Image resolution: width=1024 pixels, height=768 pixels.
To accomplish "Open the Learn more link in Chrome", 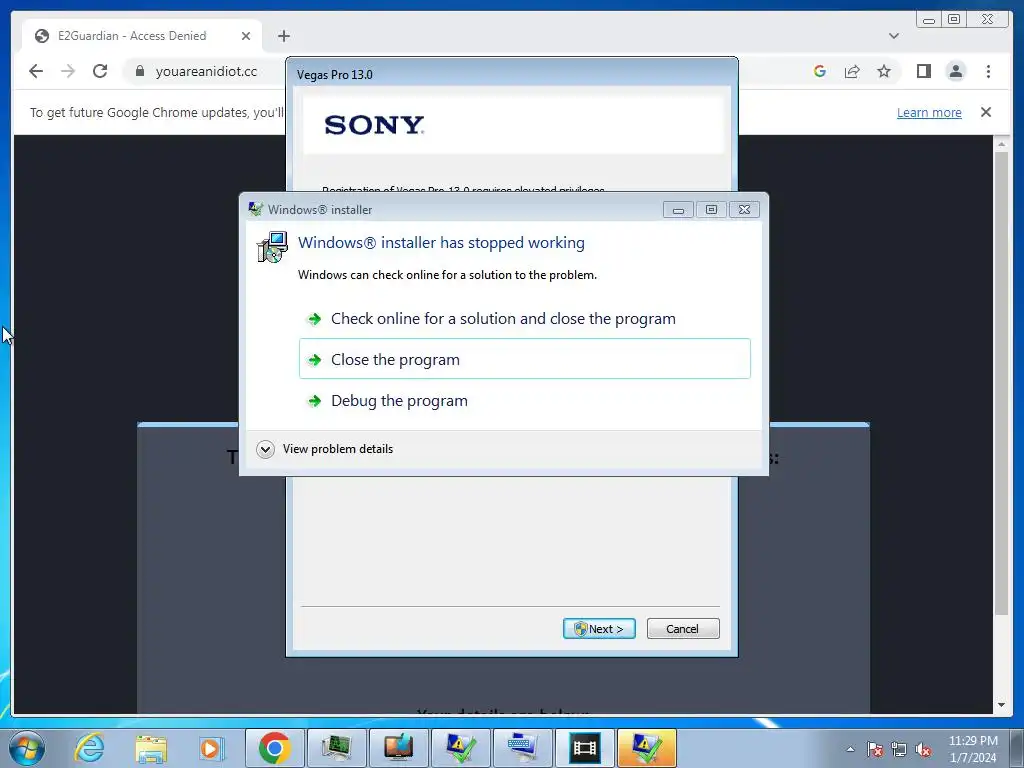I will (x=929, y=112).
